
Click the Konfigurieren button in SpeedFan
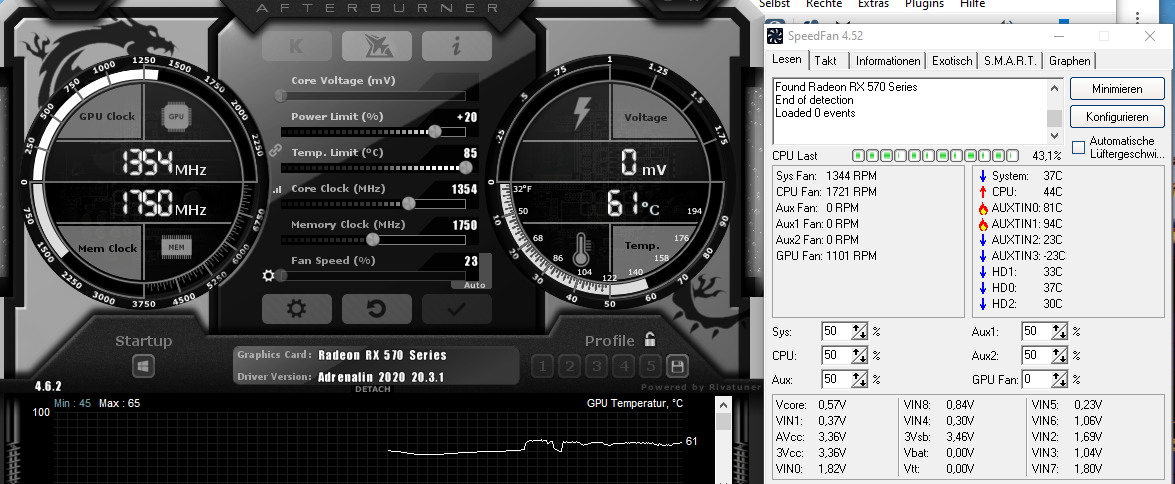(1117, 117)
